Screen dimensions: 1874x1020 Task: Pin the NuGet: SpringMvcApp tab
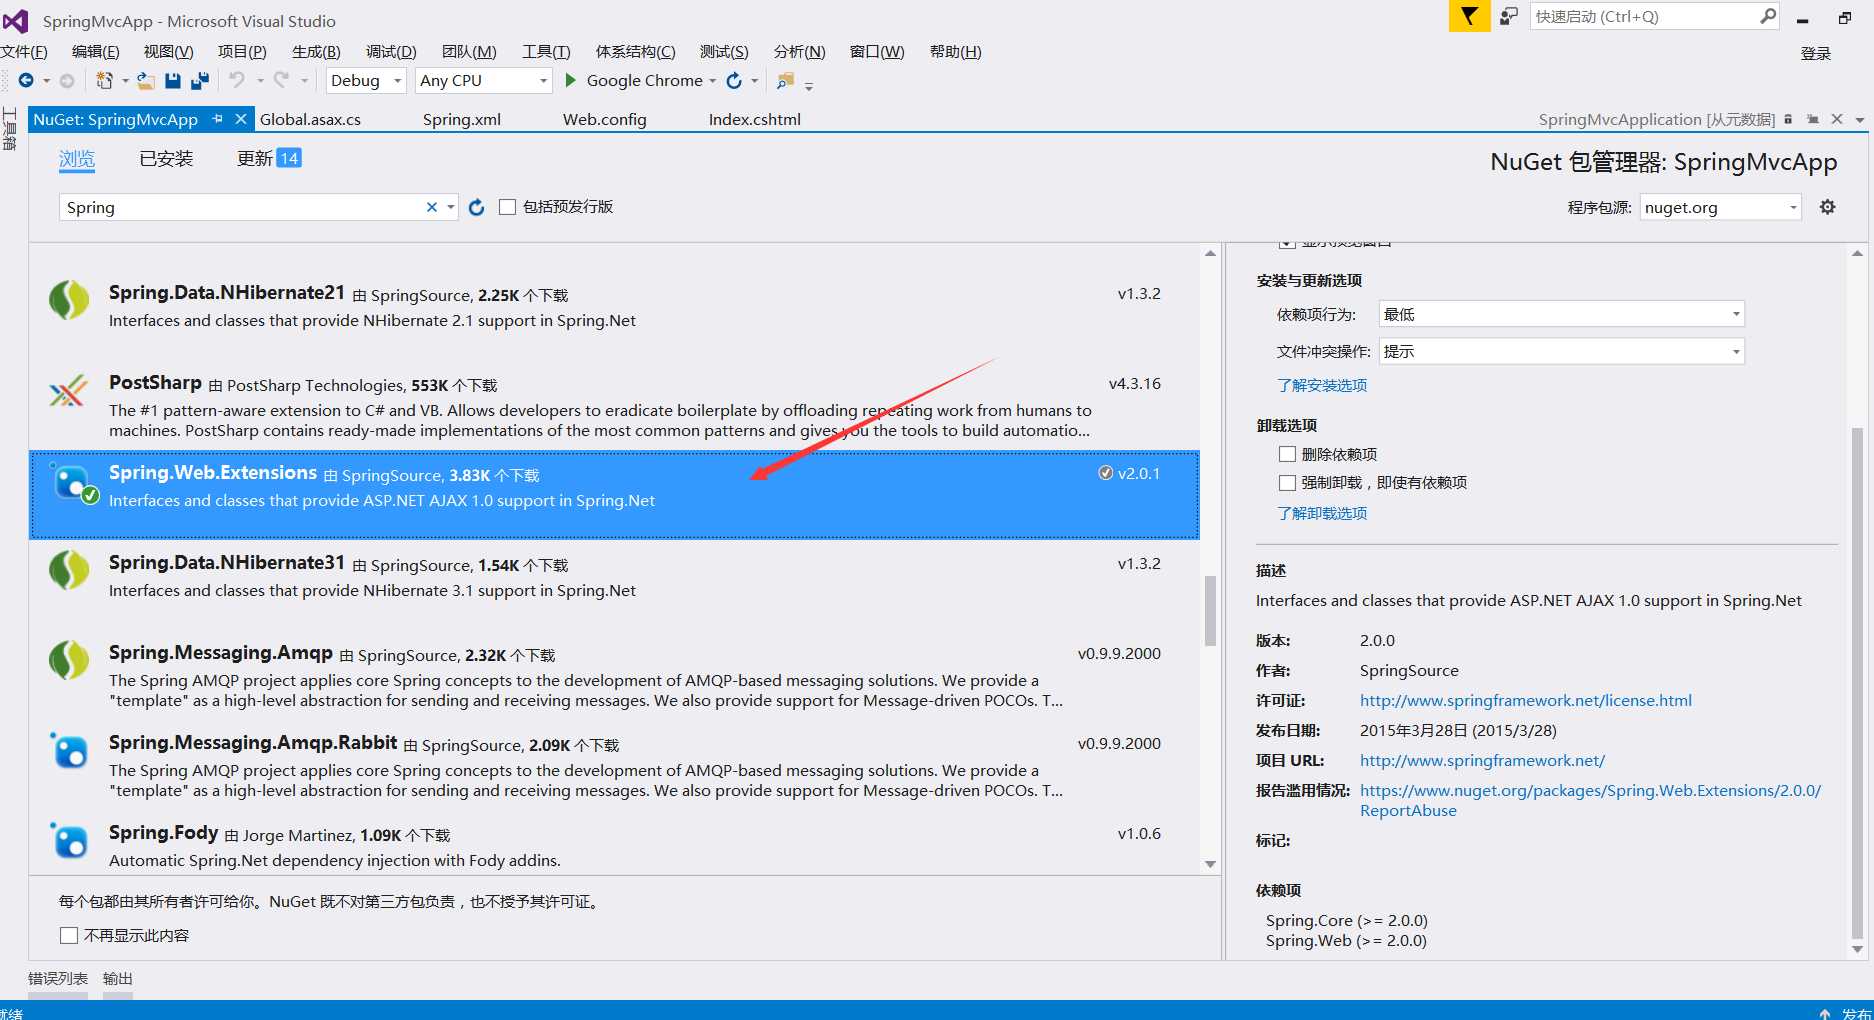click(217, 119)
